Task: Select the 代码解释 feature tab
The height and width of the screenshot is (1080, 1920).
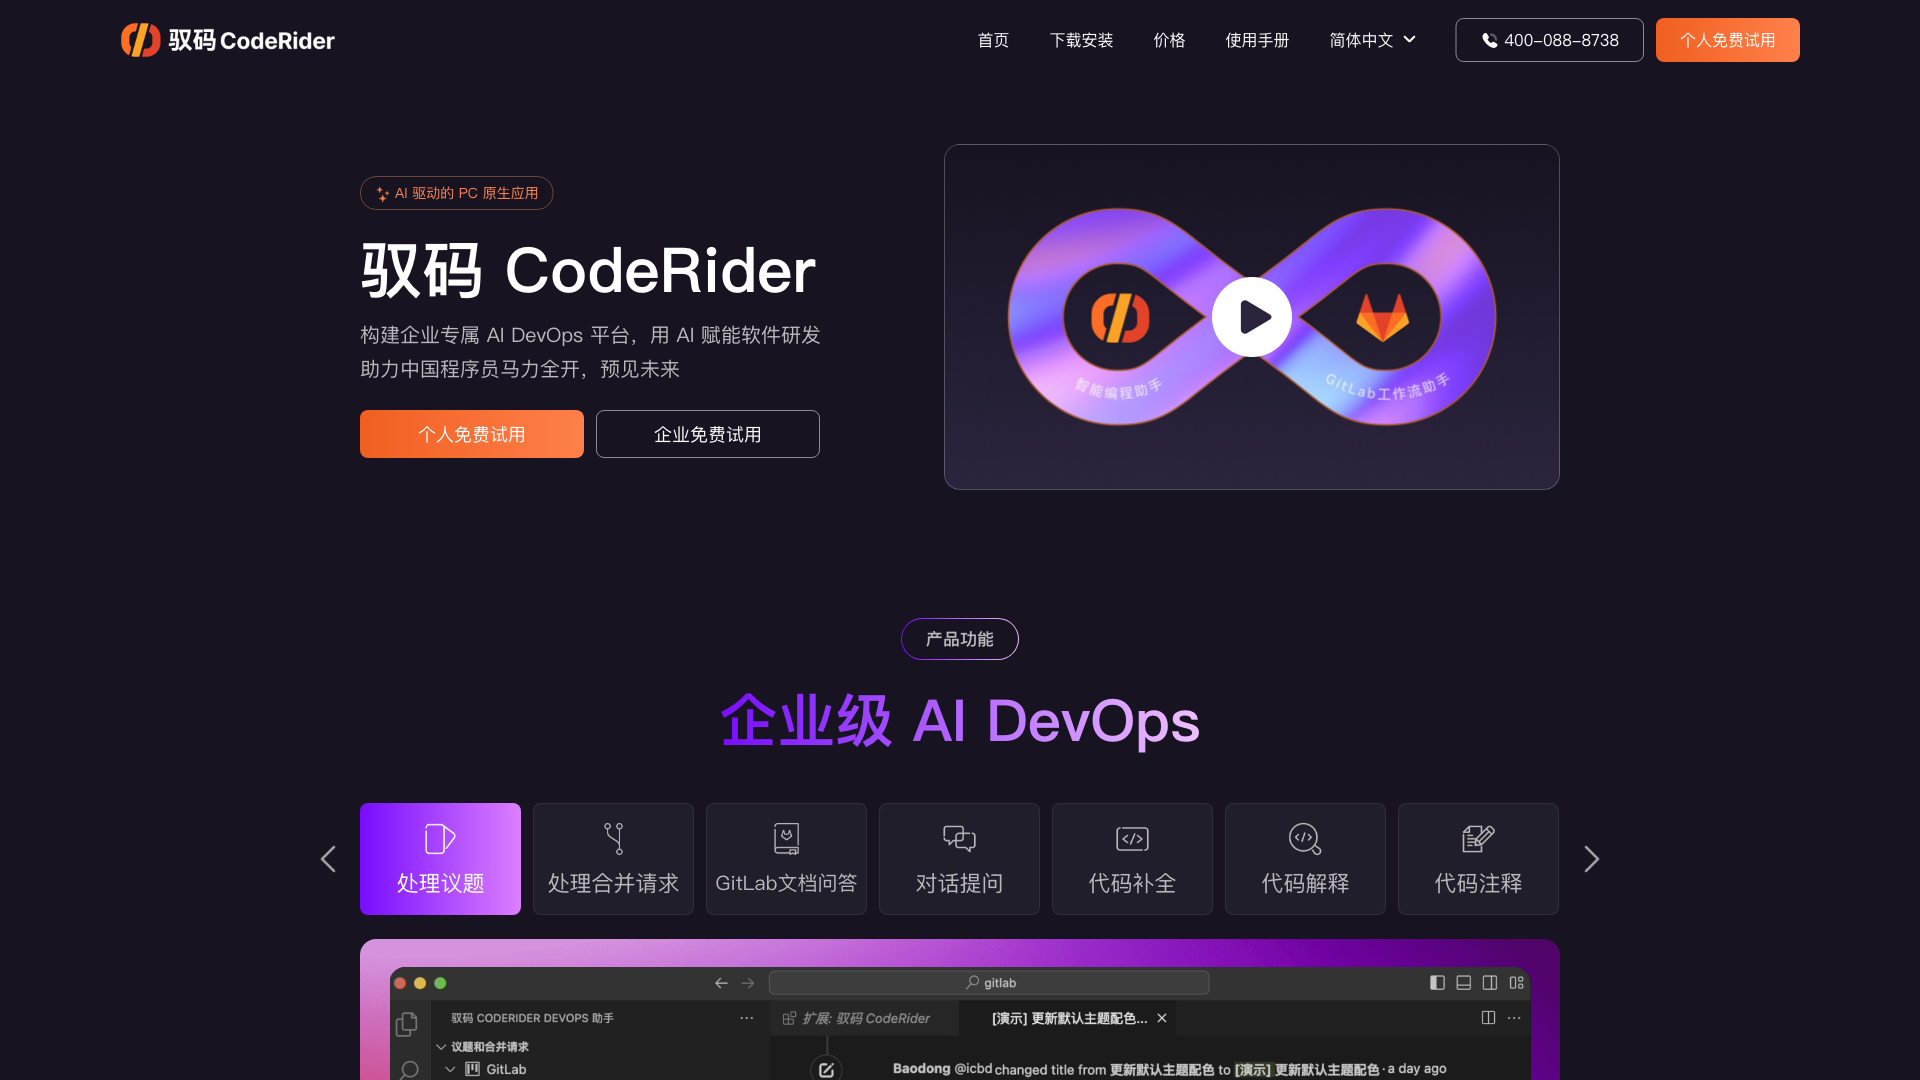Action: [1305, 859]
